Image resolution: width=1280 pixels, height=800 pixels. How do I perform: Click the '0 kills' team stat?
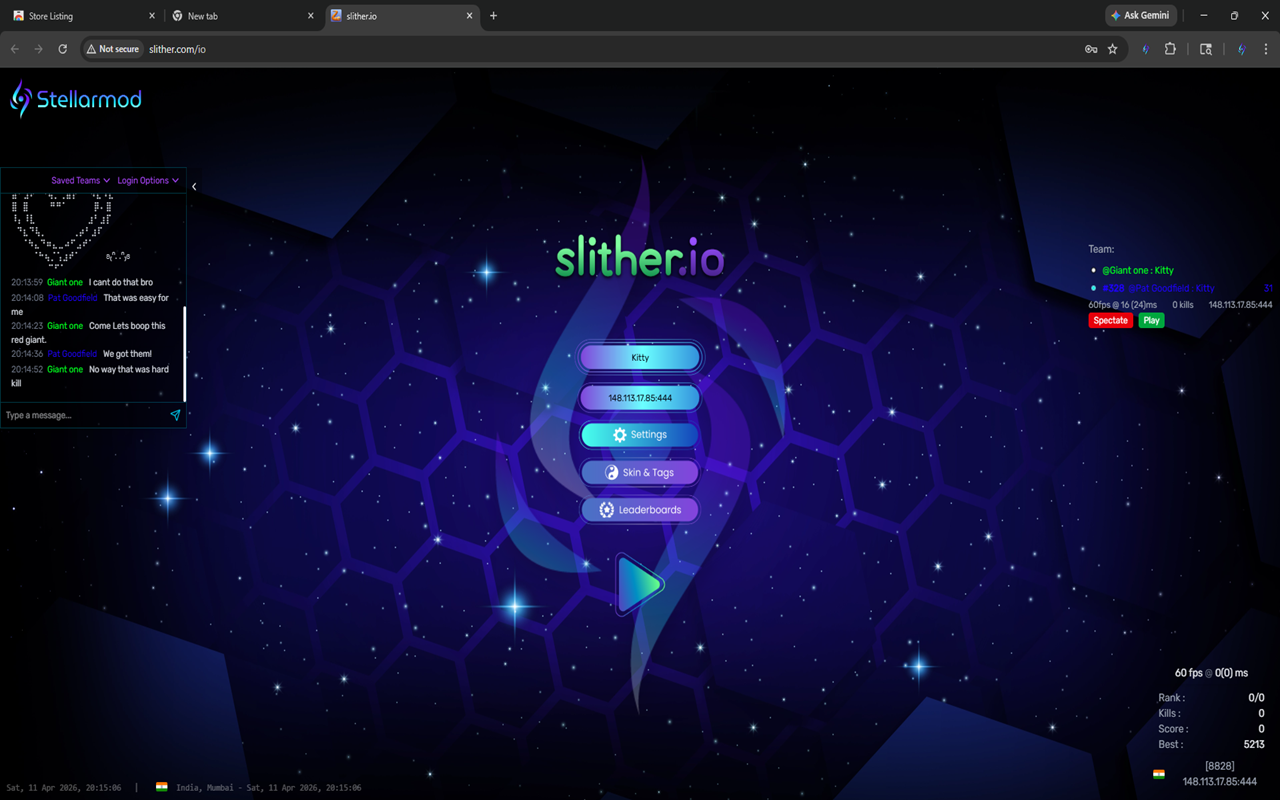point(1183,305)
